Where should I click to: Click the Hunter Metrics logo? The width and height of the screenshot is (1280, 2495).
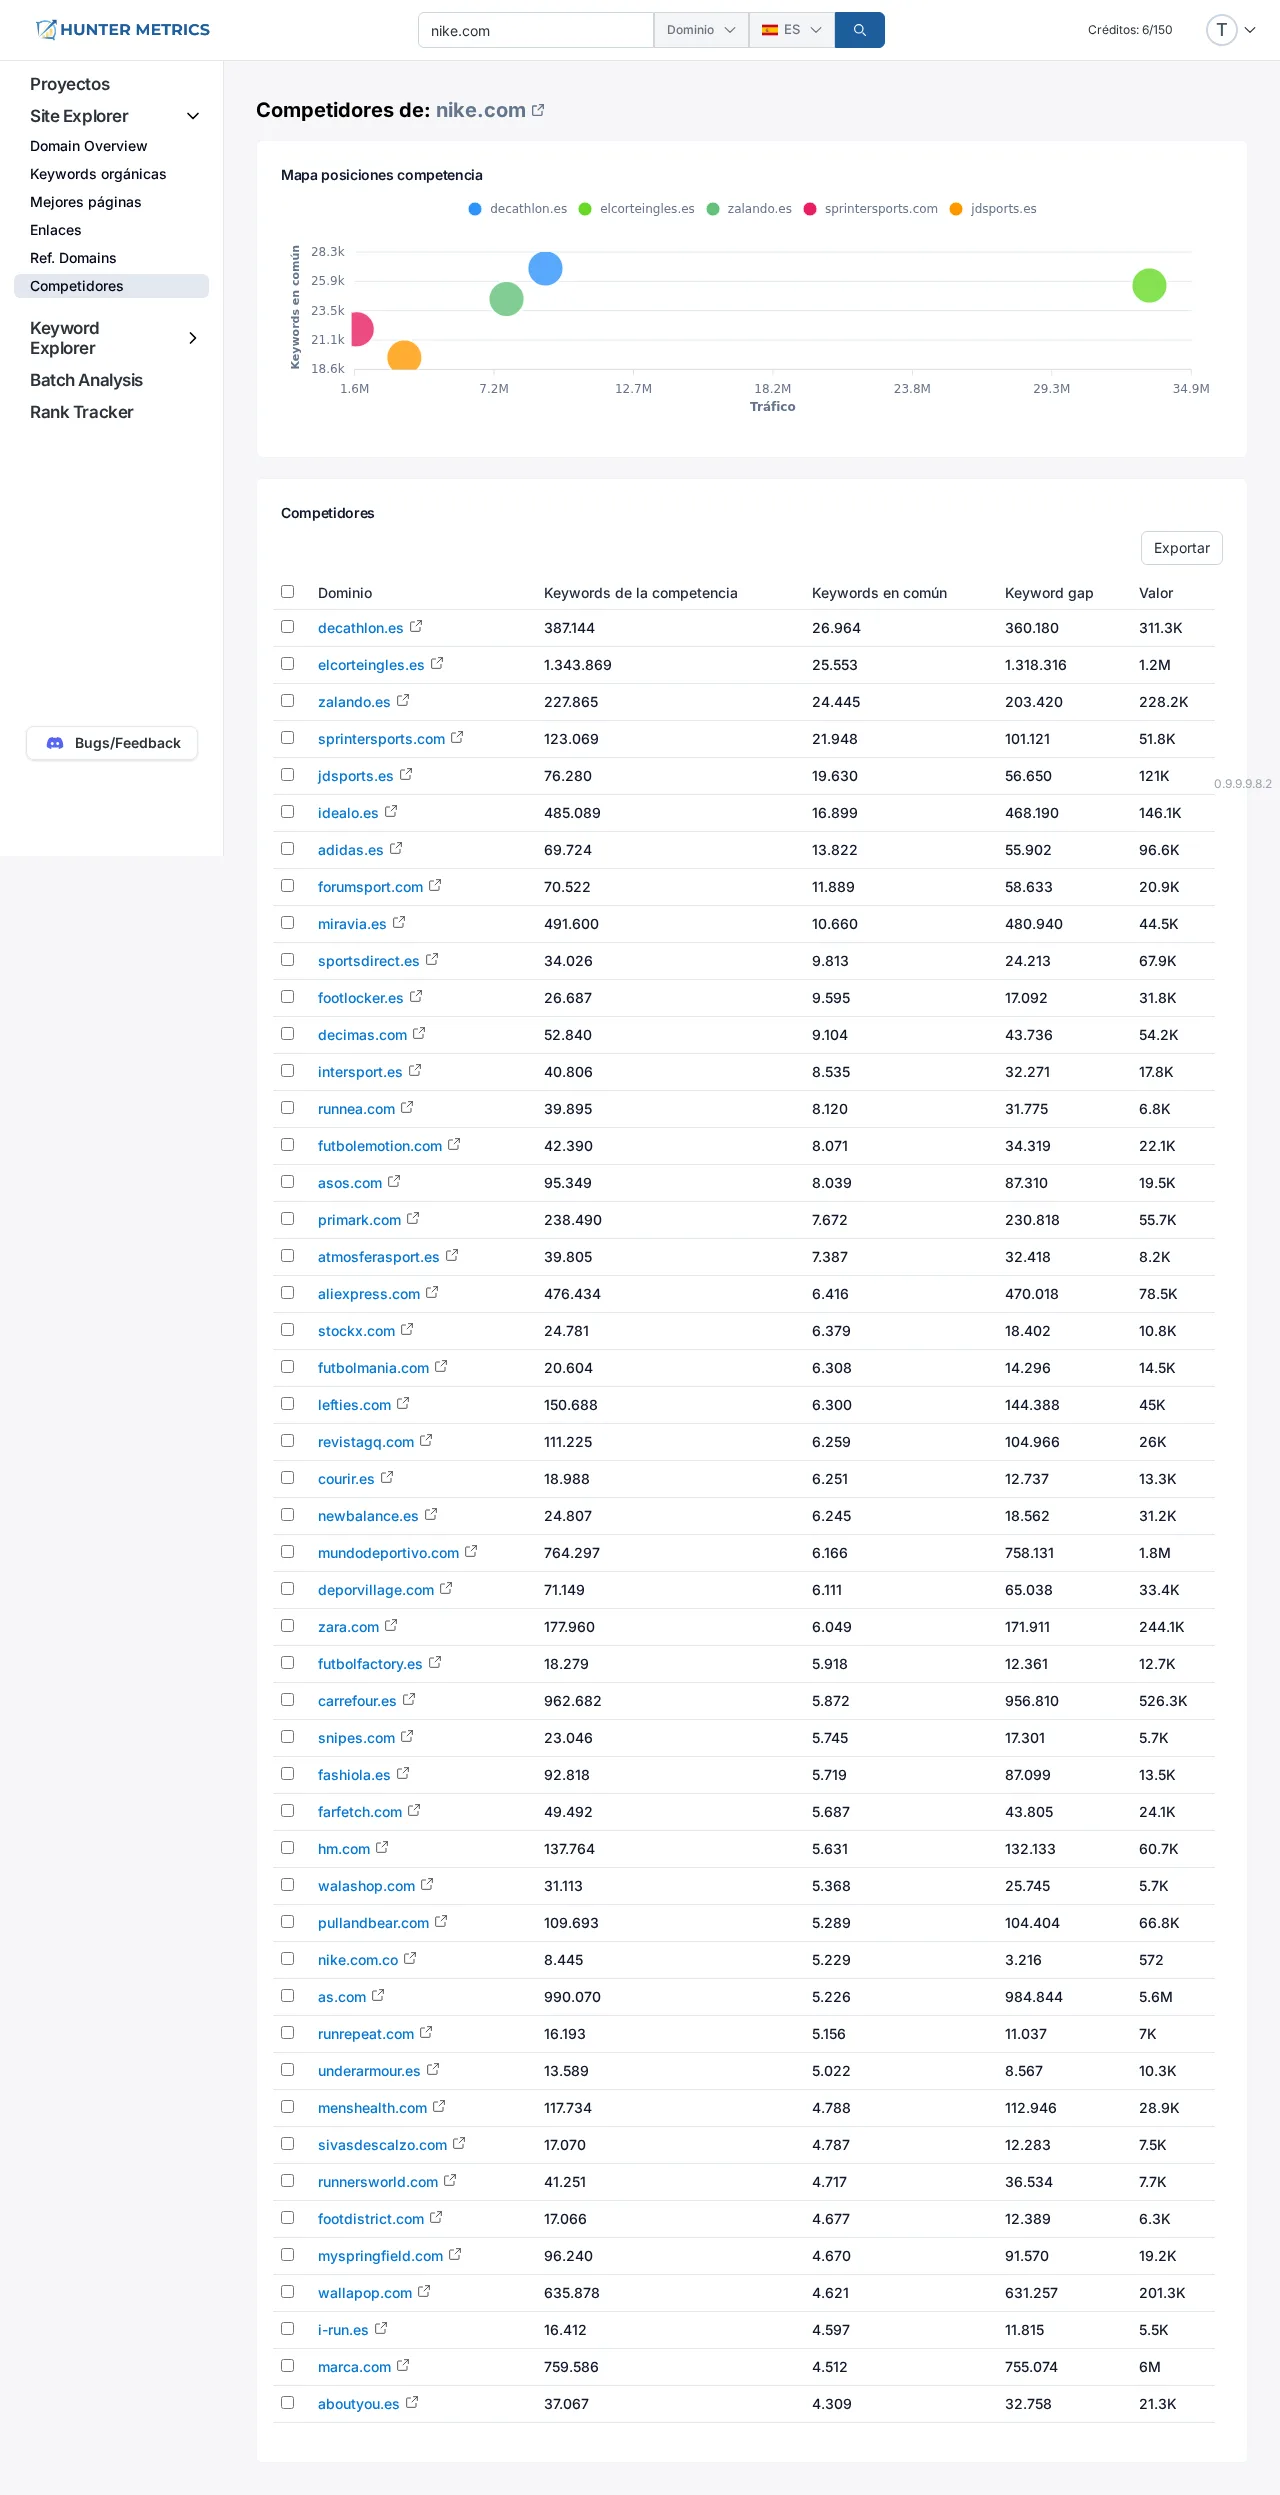coord(122,30)
